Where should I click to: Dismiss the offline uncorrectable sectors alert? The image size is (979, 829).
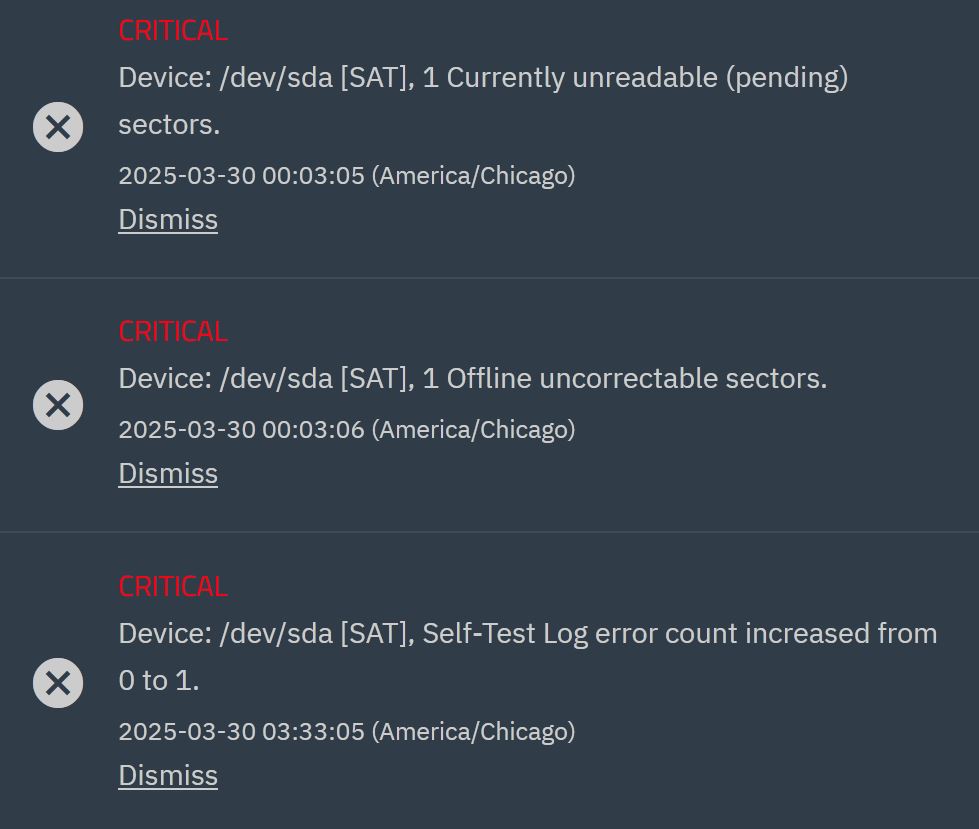(x=168, y=473)
